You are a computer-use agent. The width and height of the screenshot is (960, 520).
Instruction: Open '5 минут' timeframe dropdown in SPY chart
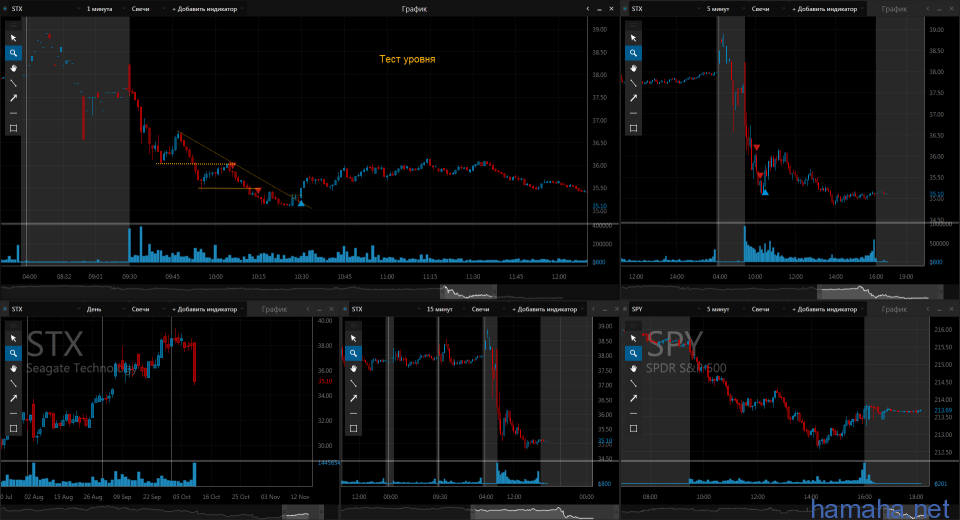click(722, 309)
